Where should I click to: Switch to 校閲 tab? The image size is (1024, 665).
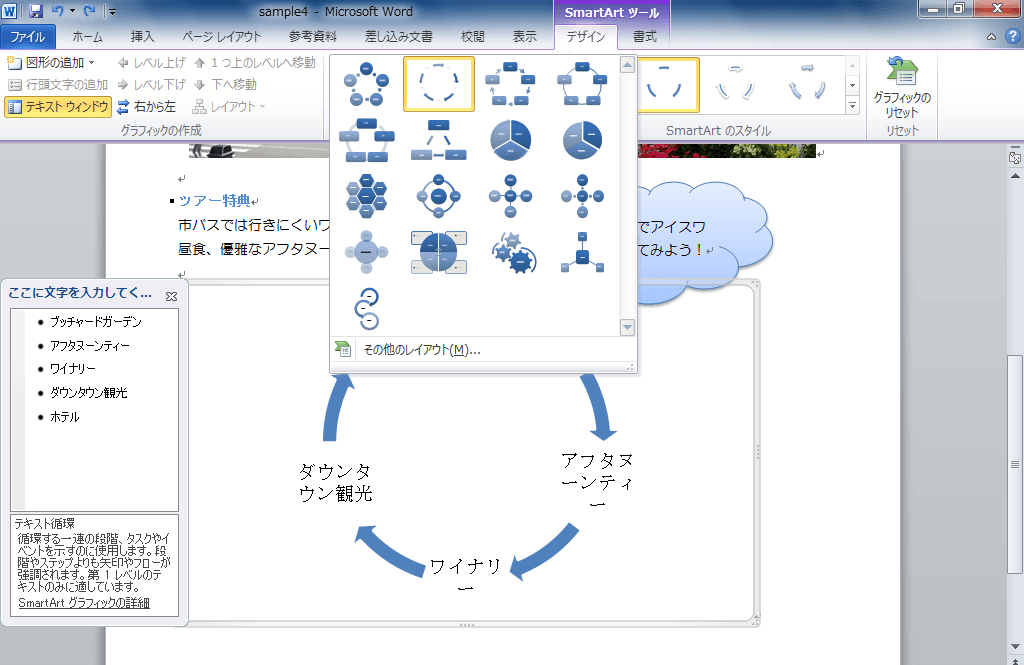tap(473, 37)
